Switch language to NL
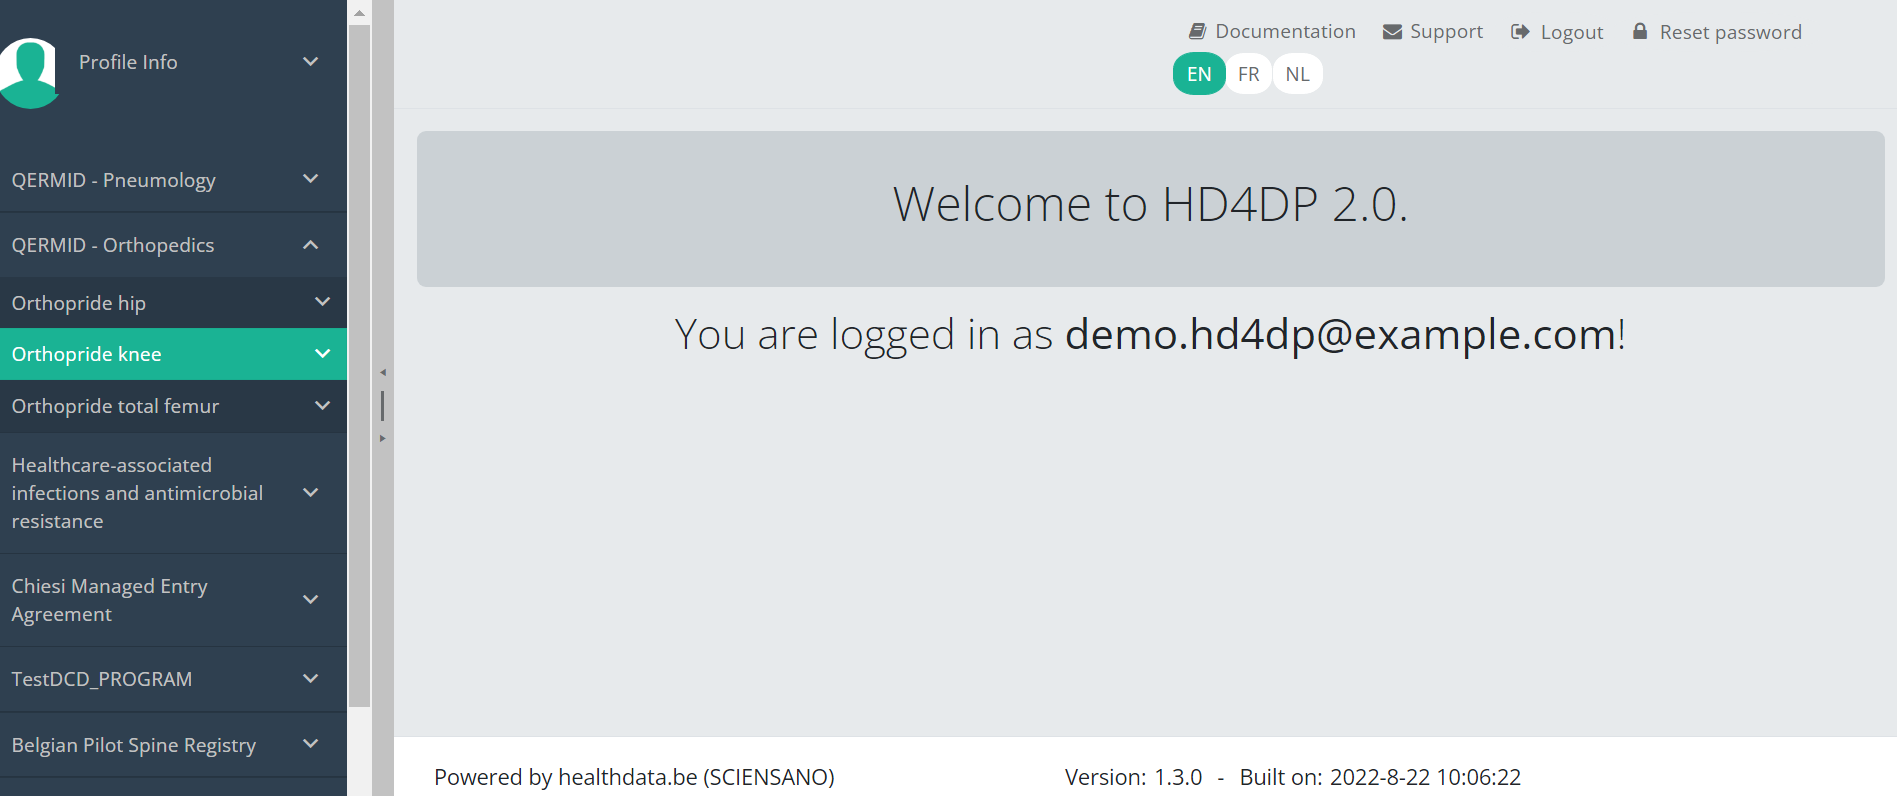Screen dimensions: 1897x796 (1297, 74)
